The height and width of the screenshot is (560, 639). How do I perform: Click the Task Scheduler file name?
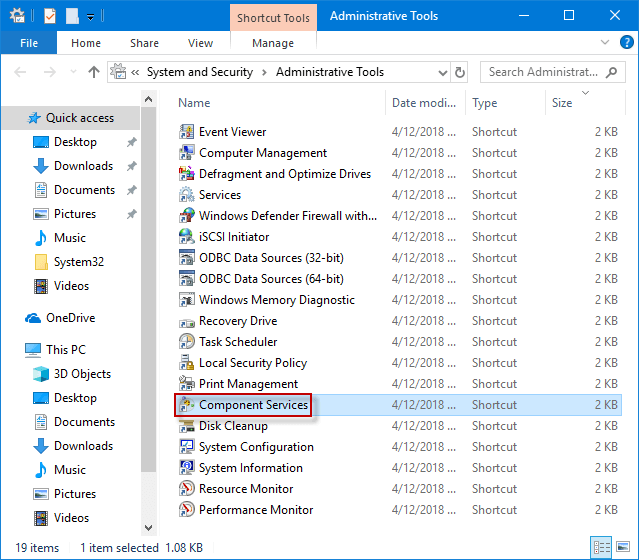click(238, 342)
